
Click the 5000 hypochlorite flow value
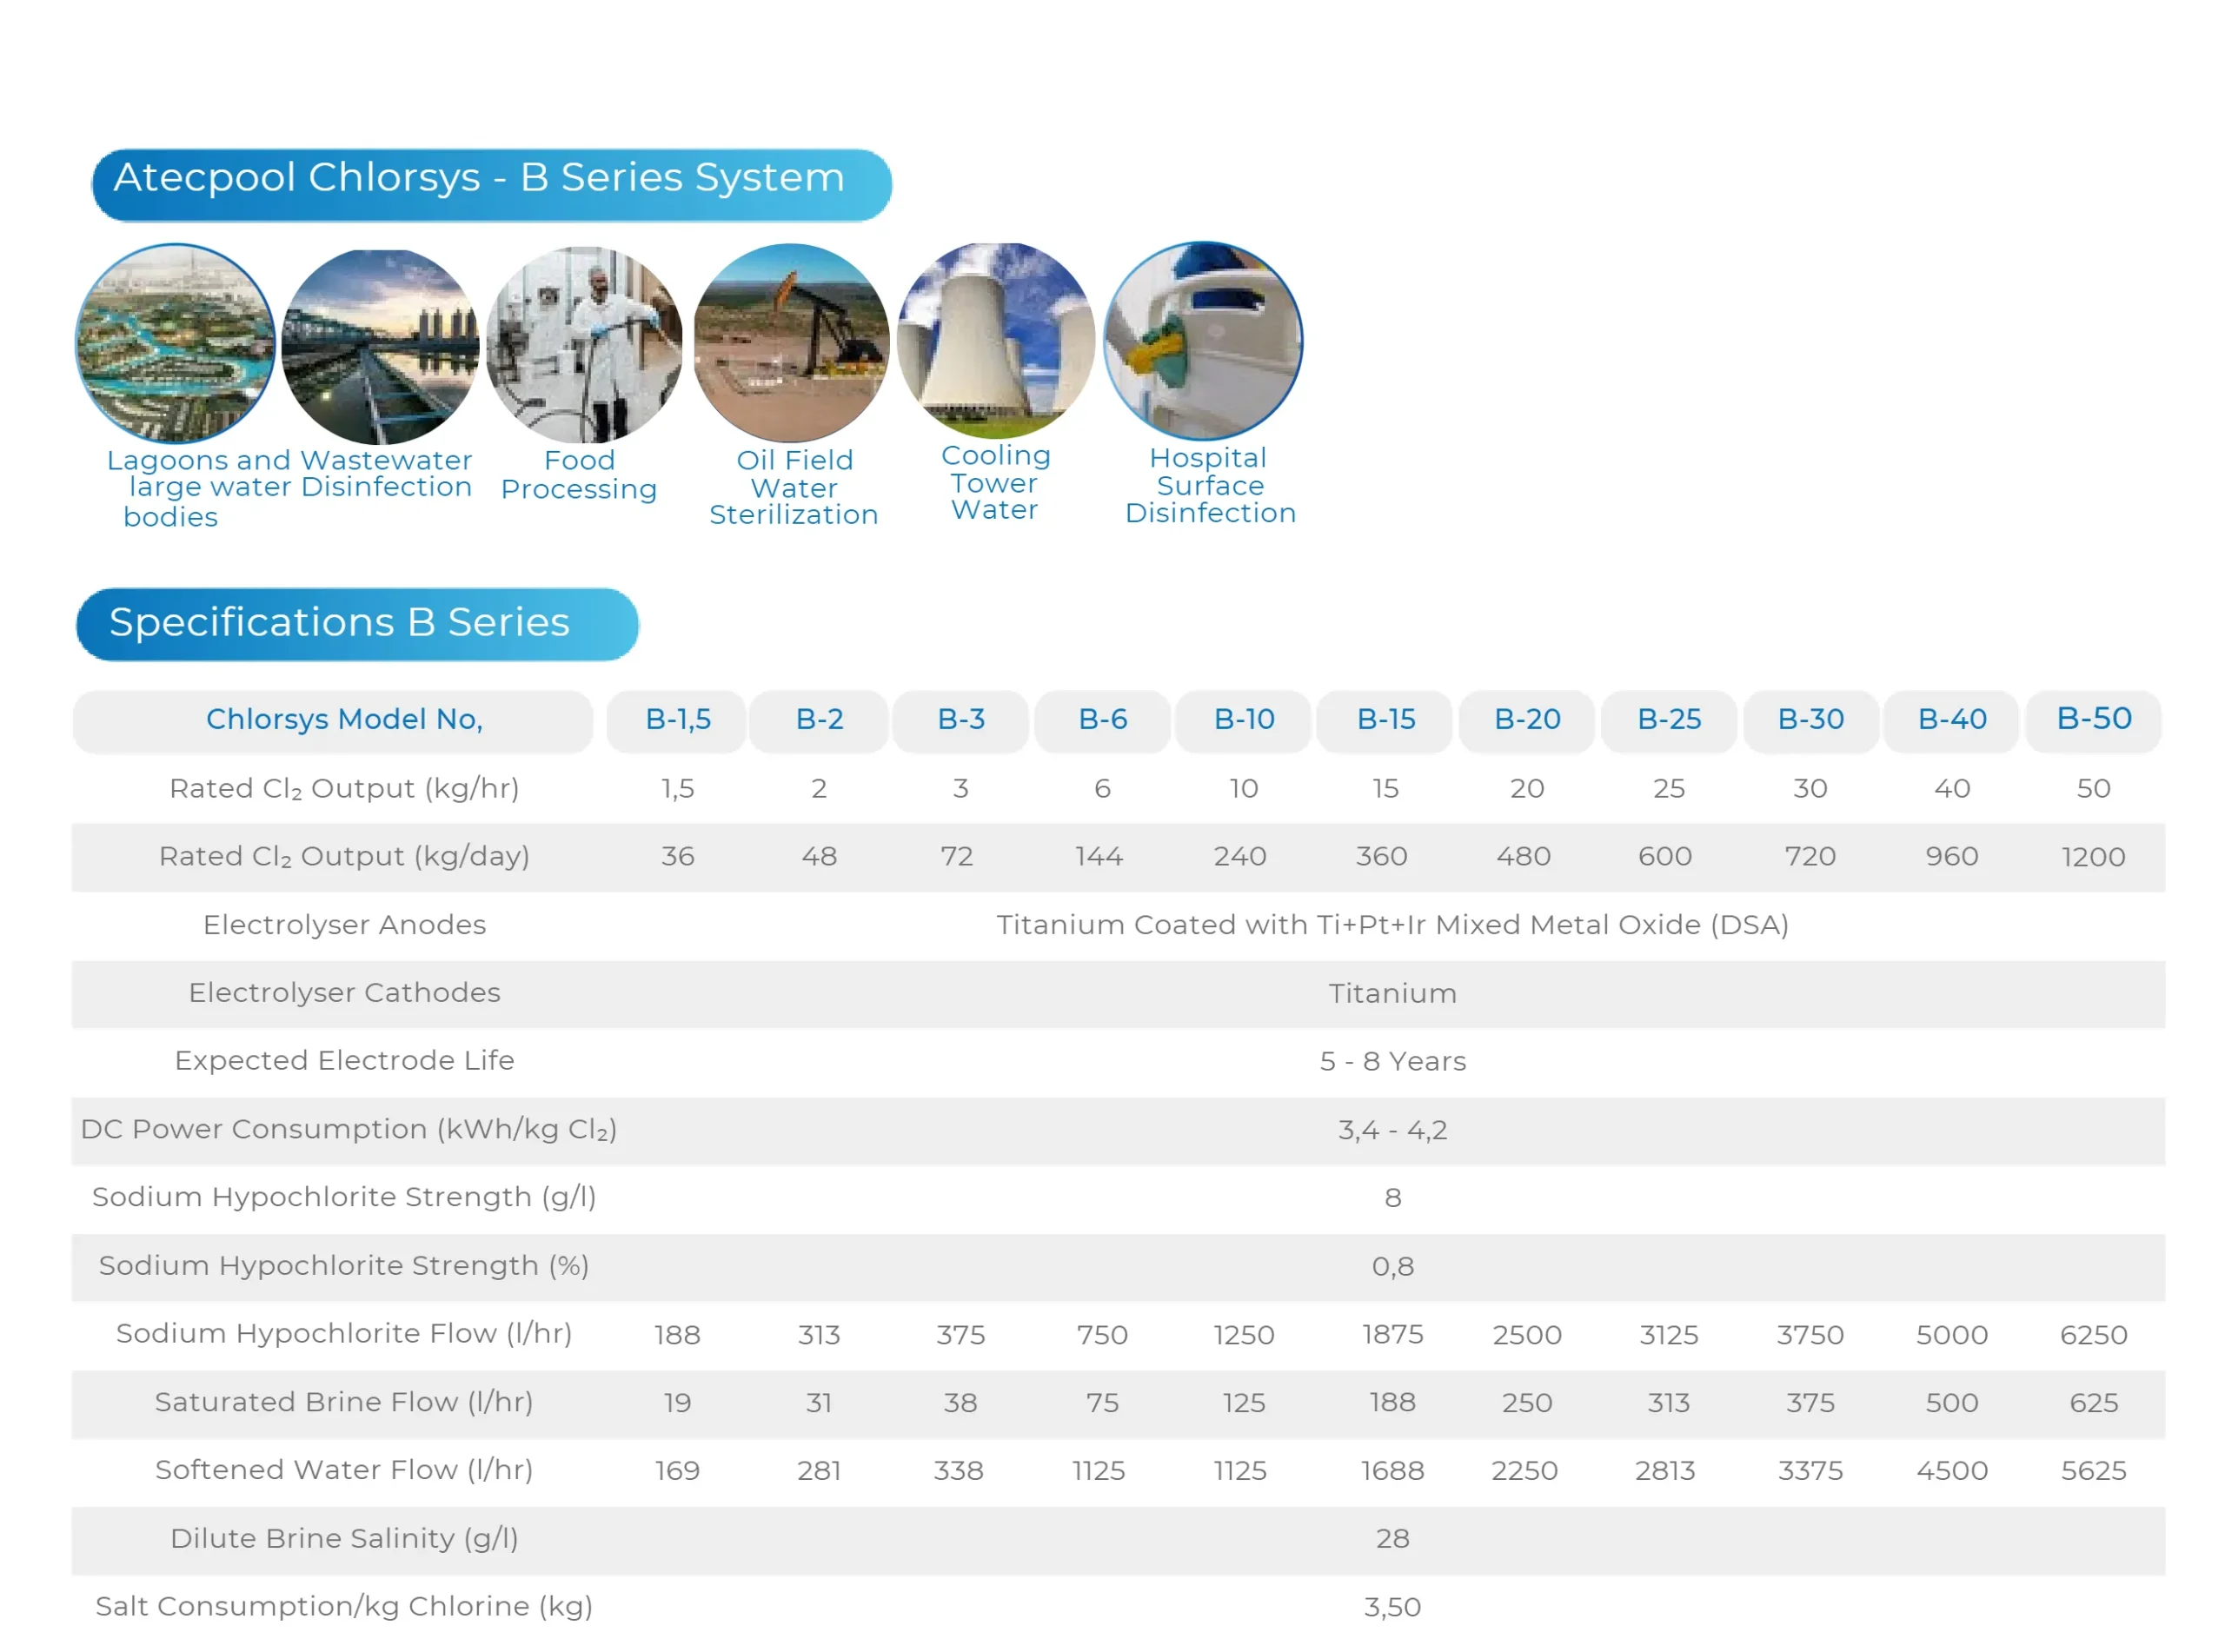(1952, 1335)
